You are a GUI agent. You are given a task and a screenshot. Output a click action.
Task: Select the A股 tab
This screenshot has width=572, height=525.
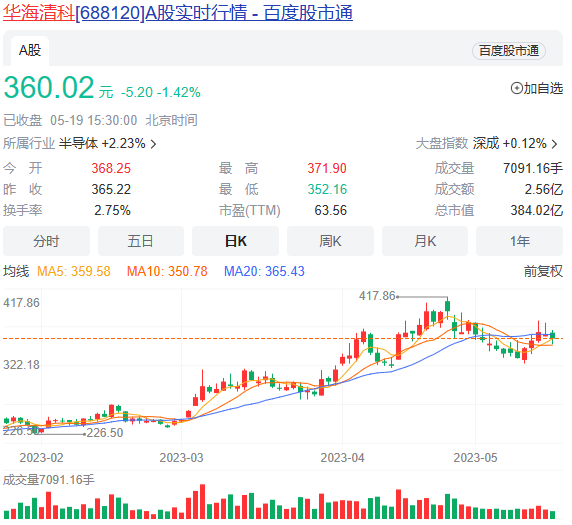(30, 51)
